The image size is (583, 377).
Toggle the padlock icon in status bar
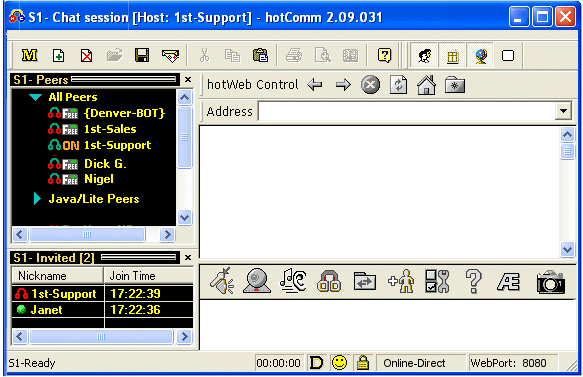(363, 362)
